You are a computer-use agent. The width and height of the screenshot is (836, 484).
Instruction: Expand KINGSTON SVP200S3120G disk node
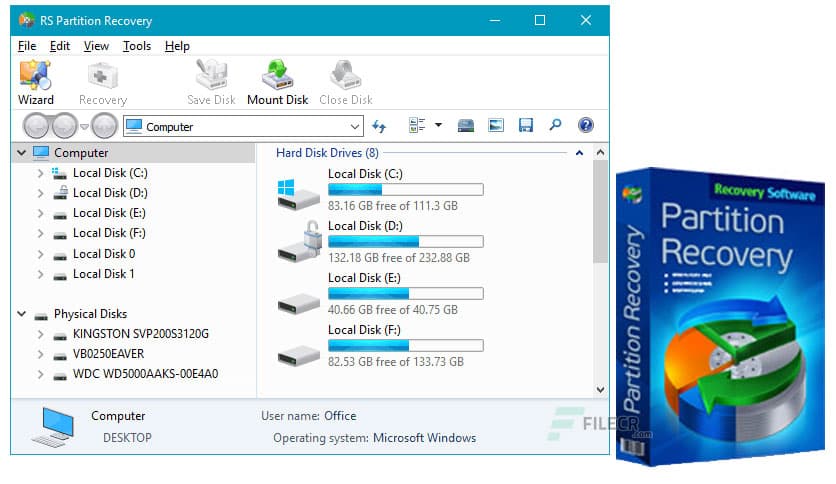(x=41, y=334)
